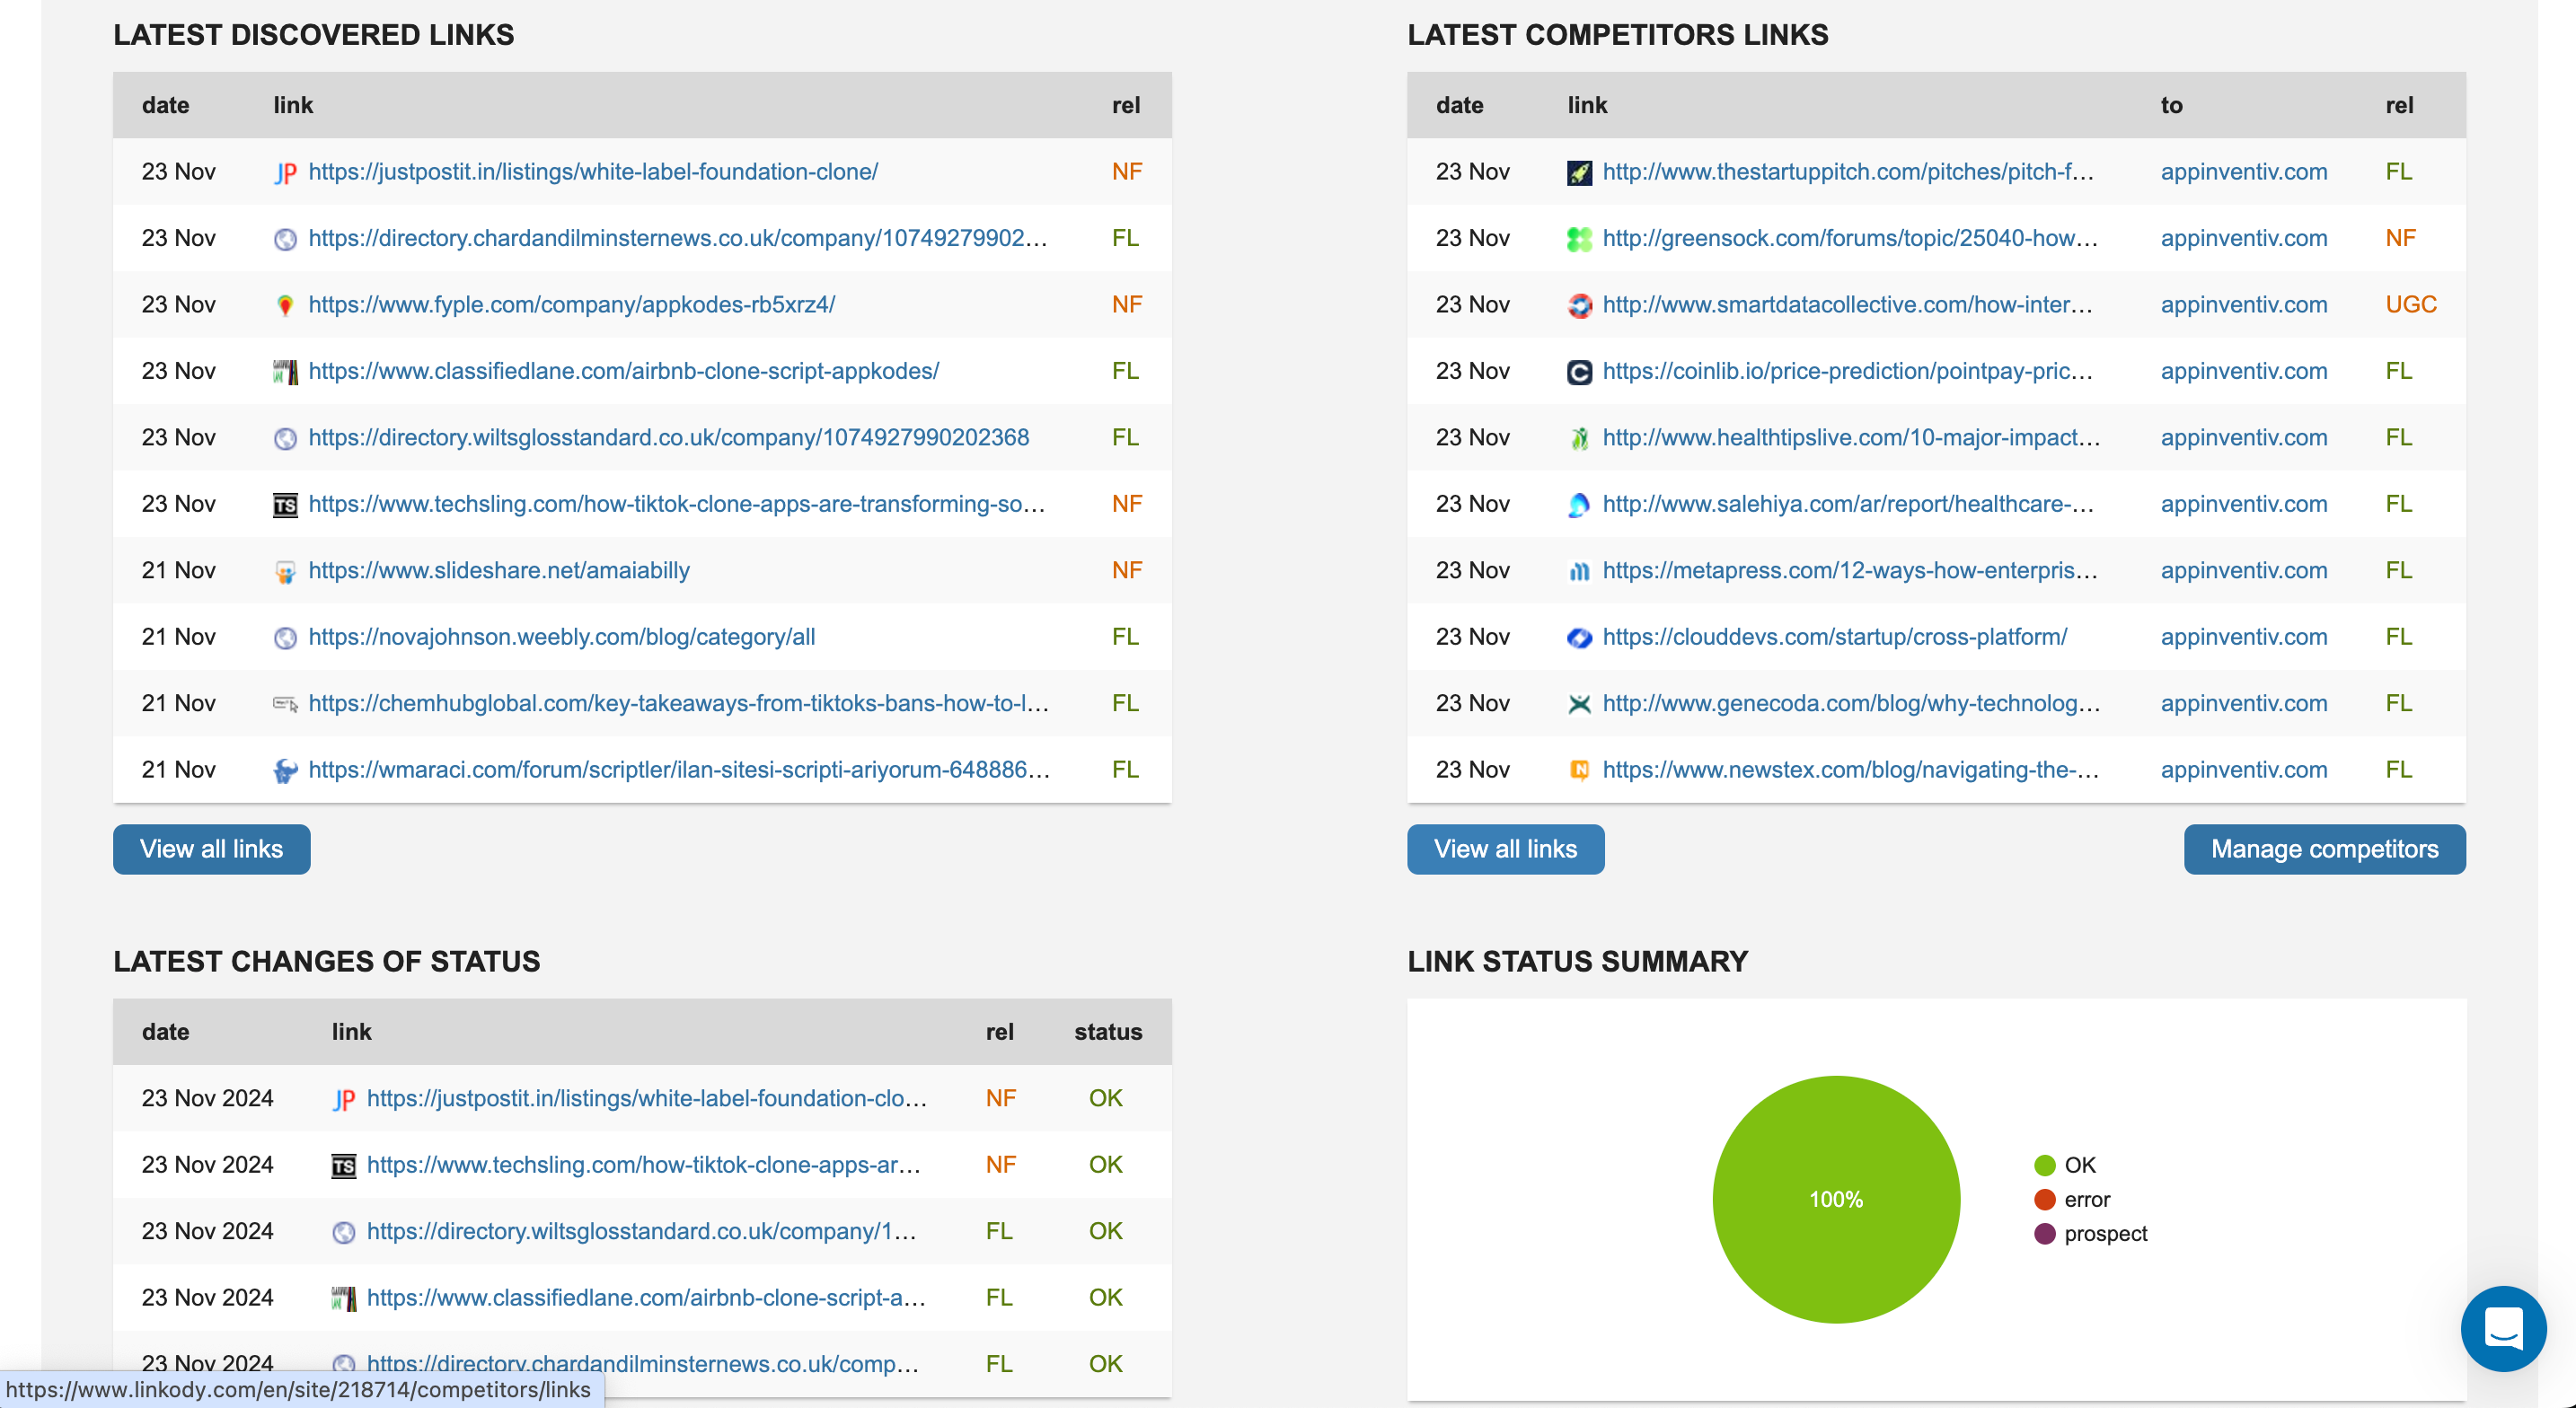
Task: Toggle the error legend red dot
Action: pyautogui.click(x=2045, y=1200)
